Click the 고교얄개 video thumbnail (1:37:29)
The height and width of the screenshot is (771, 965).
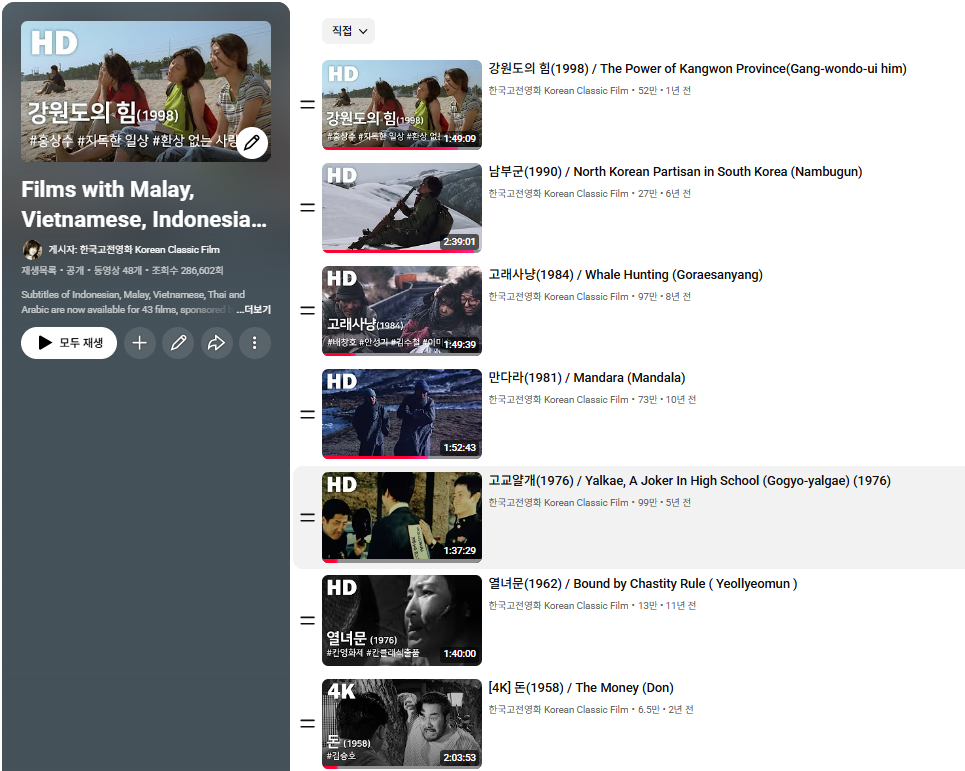pos(402,517)
